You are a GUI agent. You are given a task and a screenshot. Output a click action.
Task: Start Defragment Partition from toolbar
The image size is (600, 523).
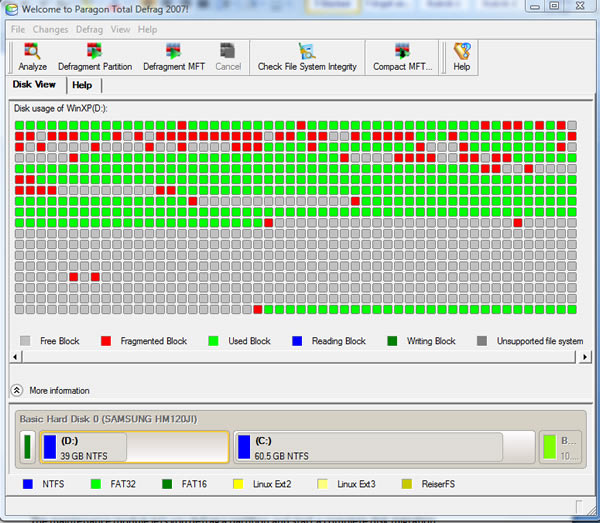(x=95, y=57)
